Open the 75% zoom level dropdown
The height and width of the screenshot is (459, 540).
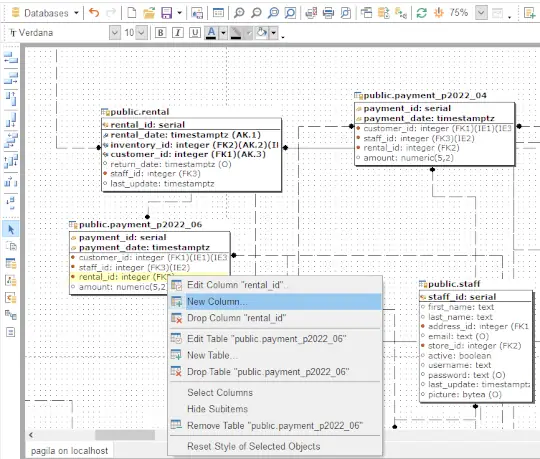tap(481, 13)
